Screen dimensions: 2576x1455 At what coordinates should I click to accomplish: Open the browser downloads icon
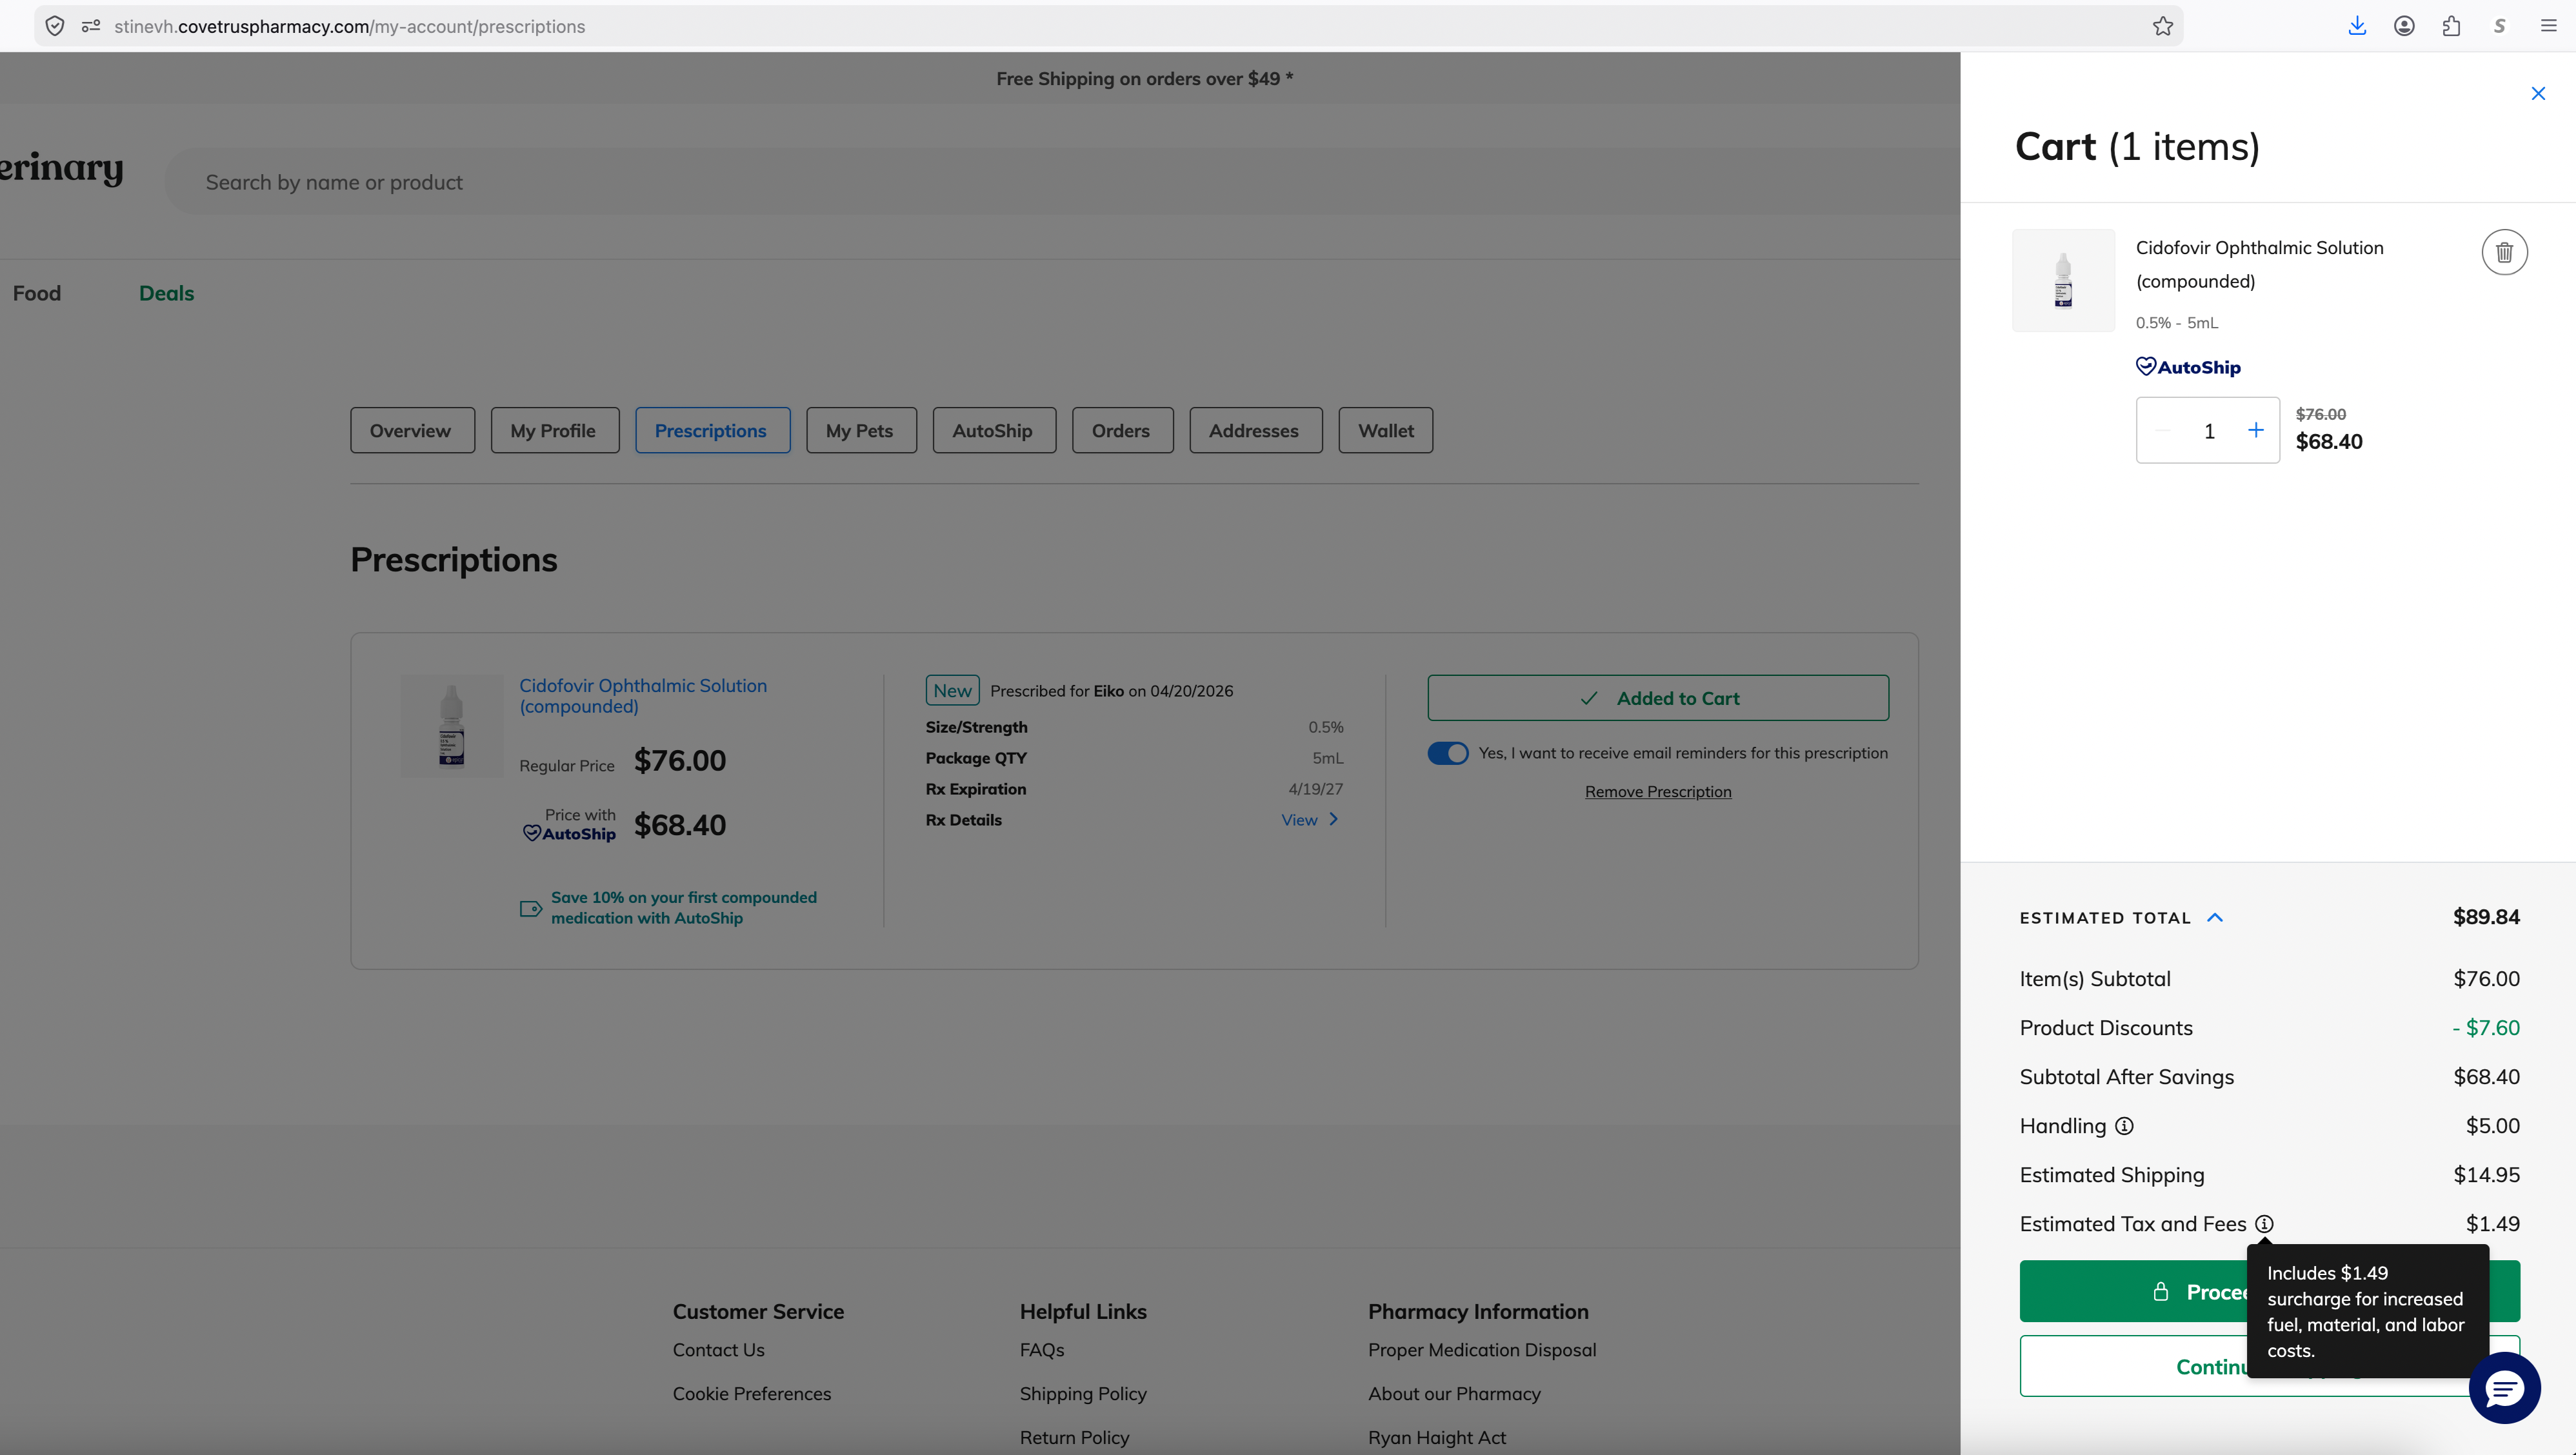point(2357,26)
